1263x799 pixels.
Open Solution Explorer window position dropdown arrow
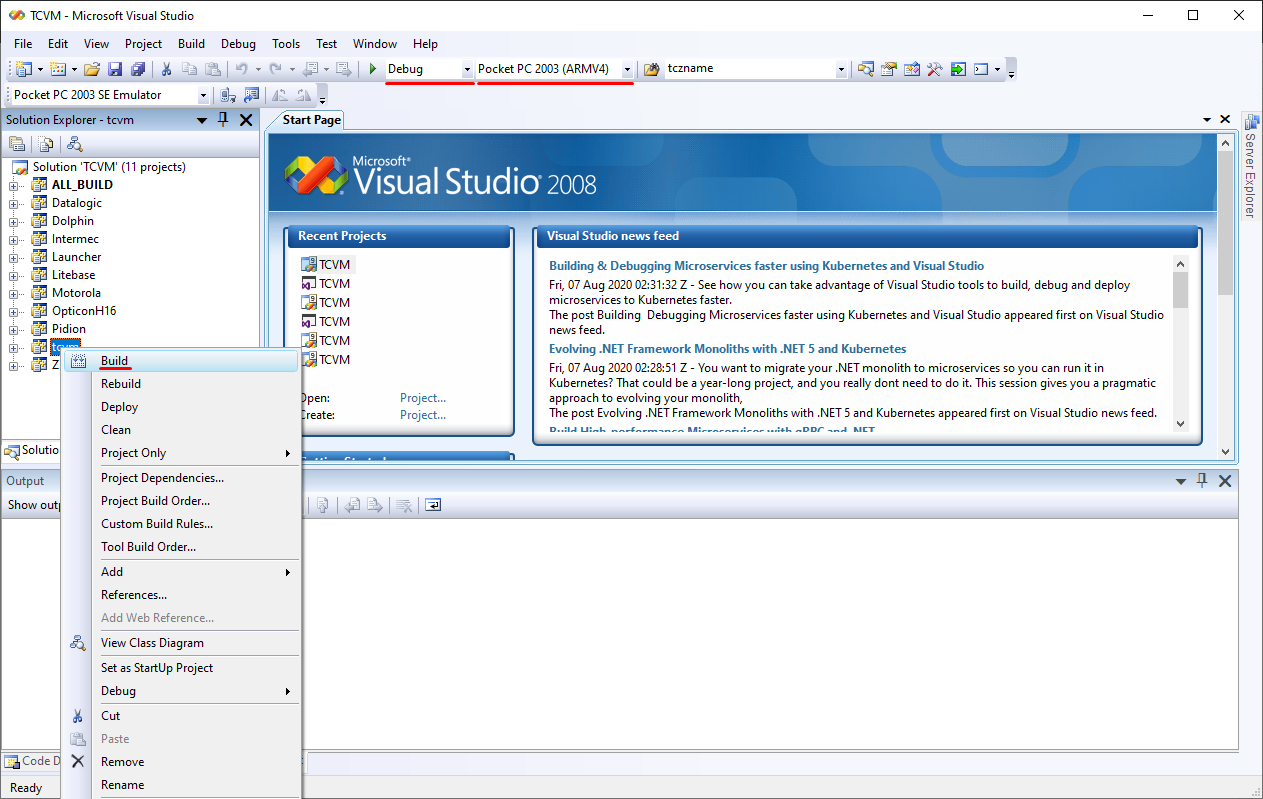tap(202, 120)
